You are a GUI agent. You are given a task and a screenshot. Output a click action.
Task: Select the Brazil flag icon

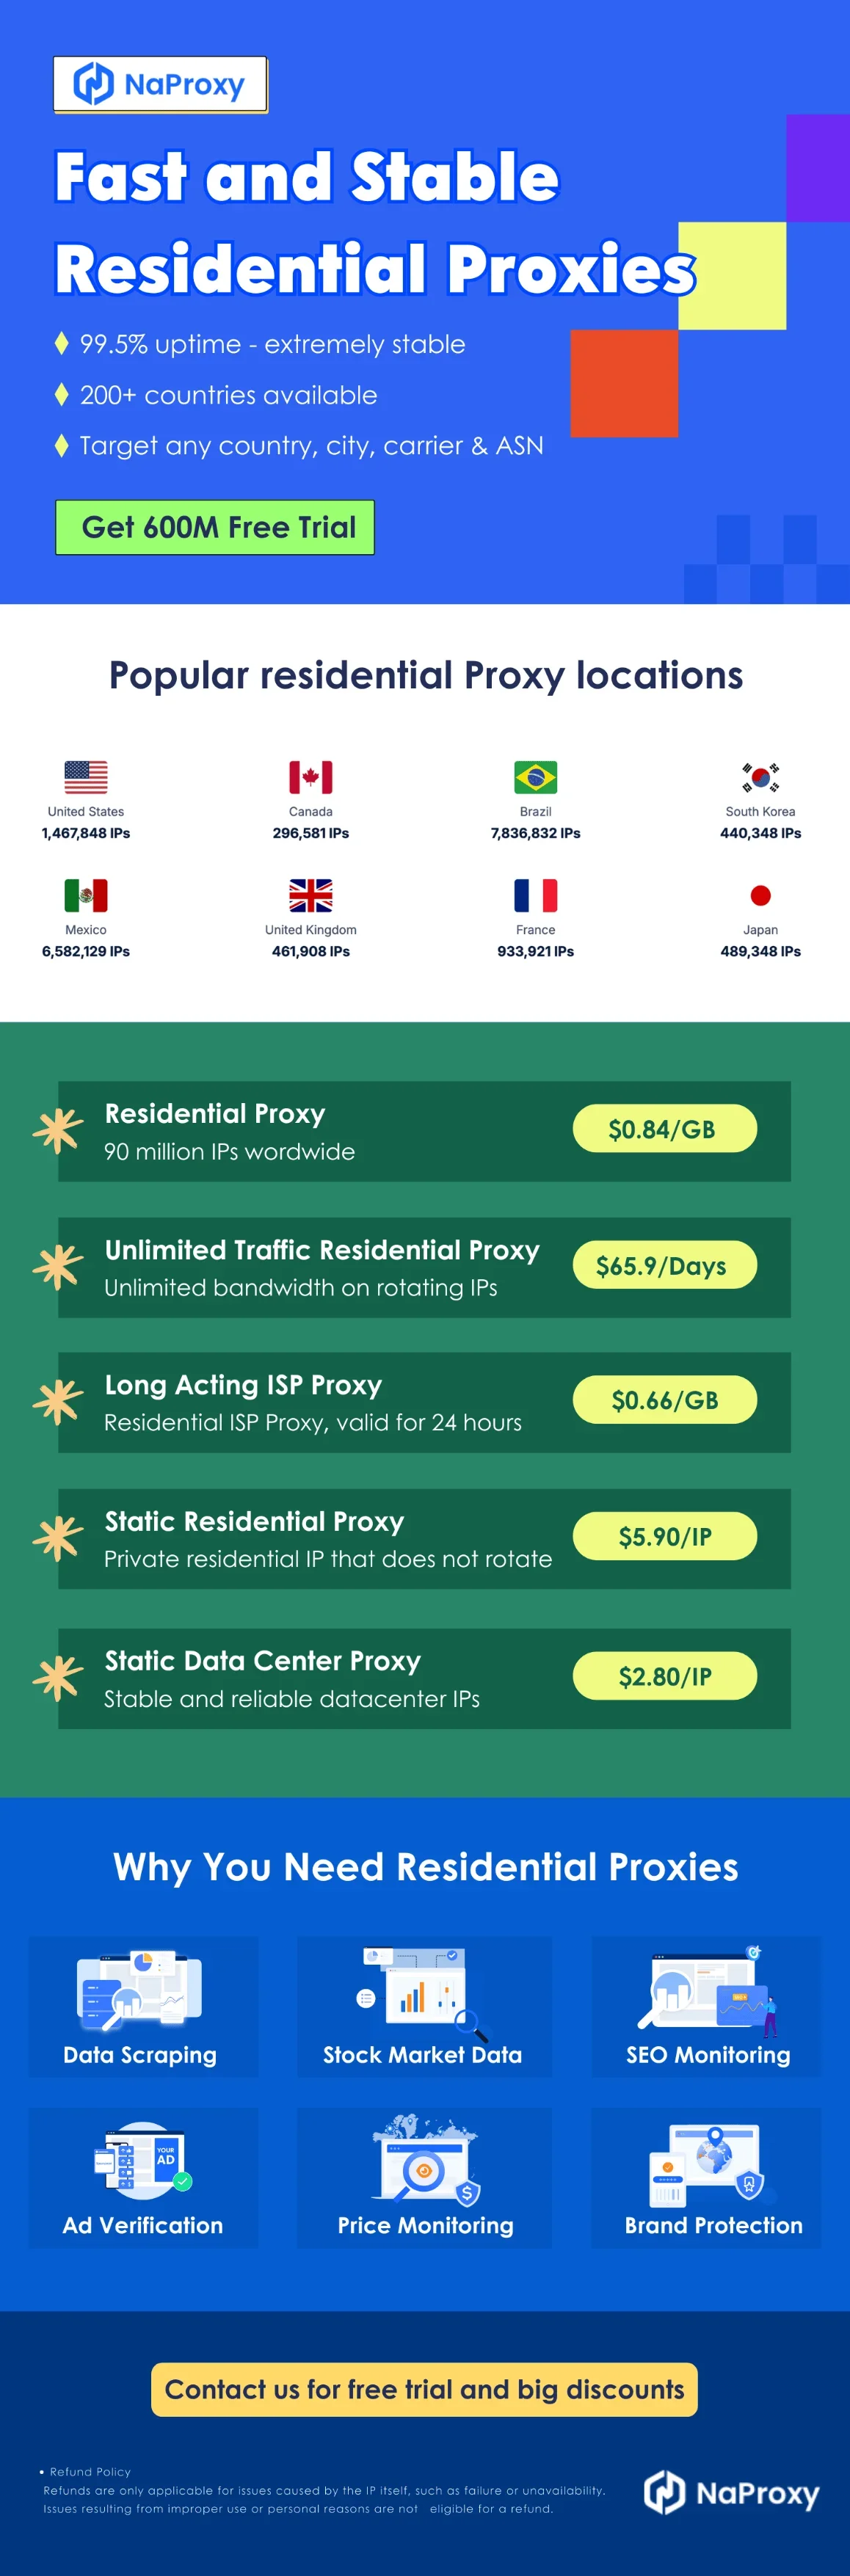[x=535, y=777]
